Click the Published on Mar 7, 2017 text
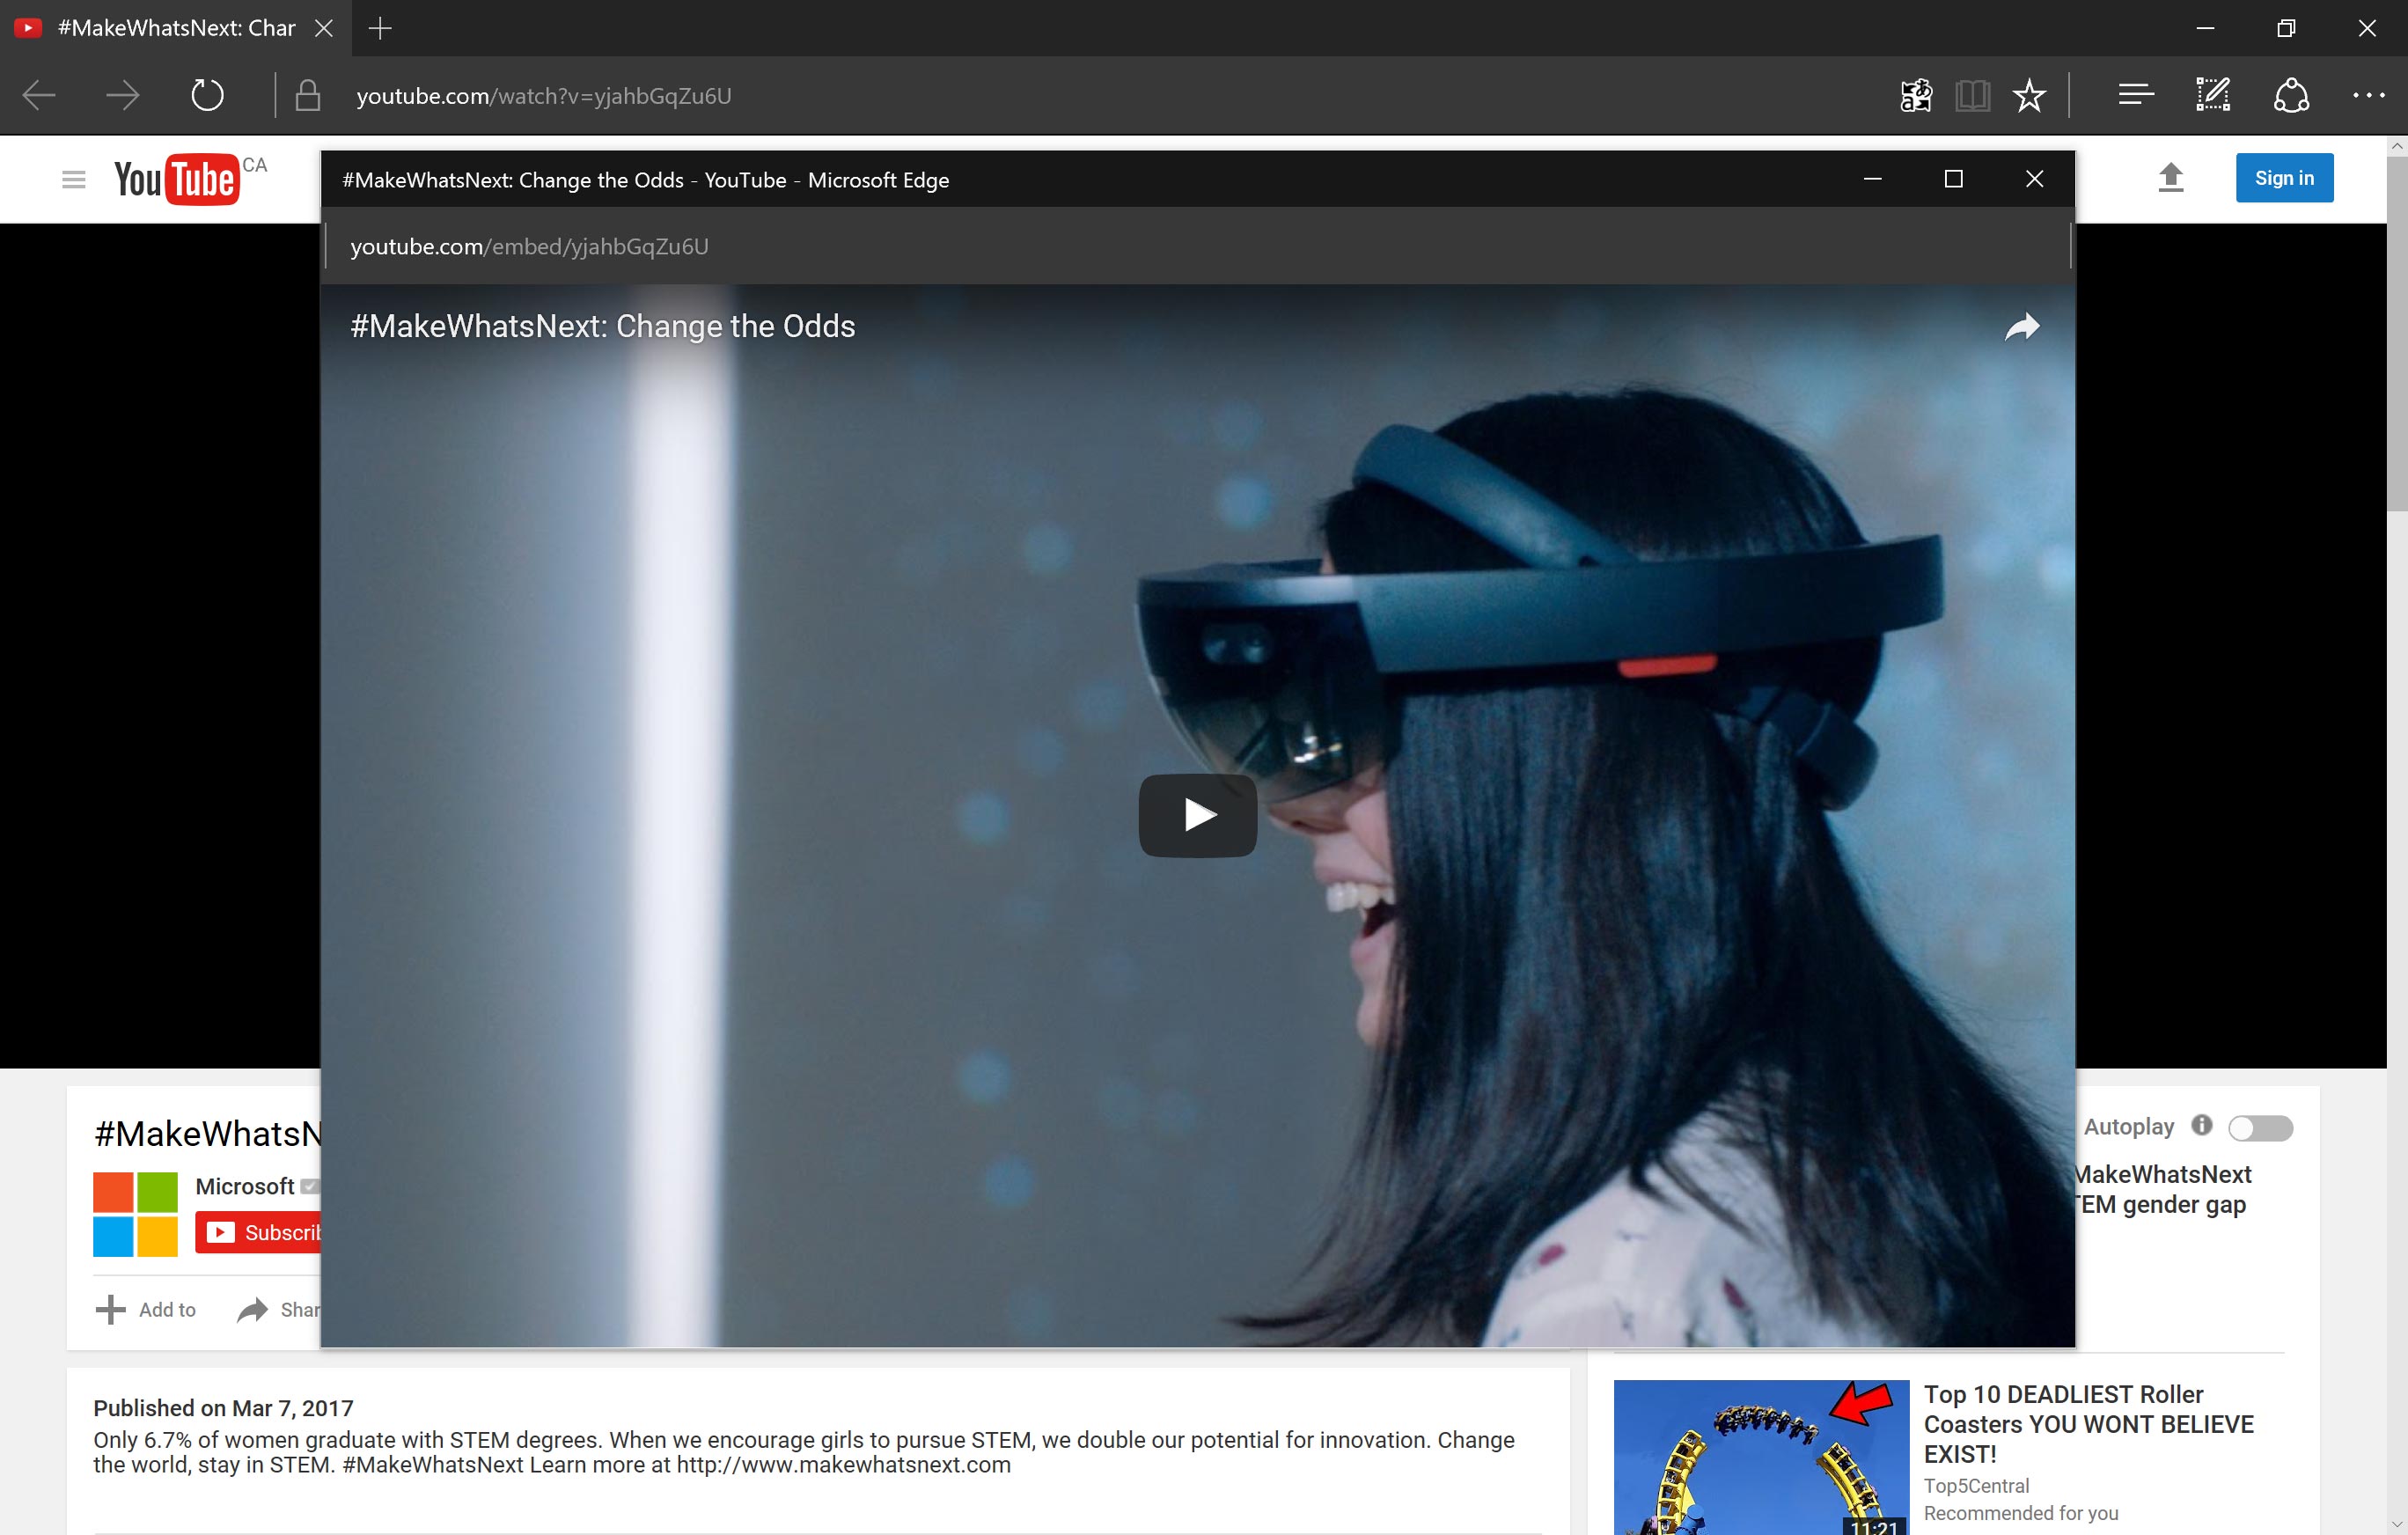 pyautogui.click(x=223, y=1408)
